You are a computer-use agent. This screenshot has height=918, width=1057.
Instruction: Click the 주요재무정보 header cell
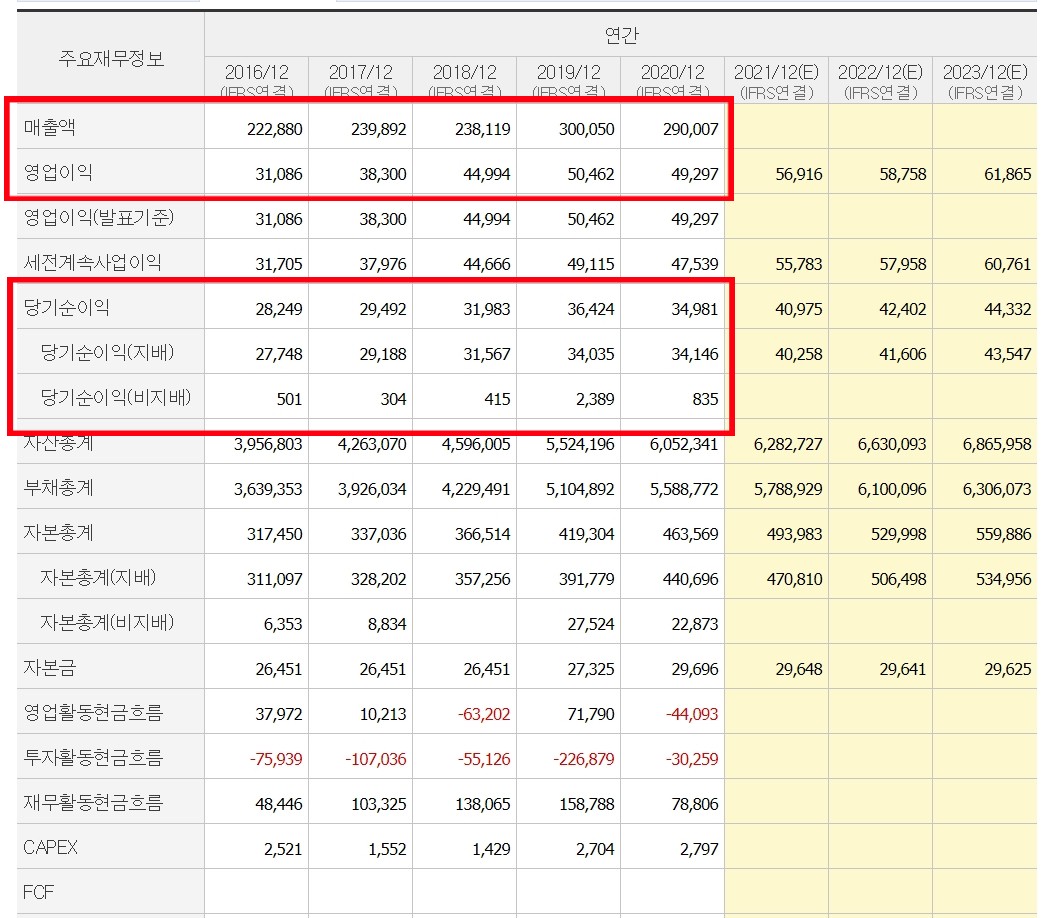coord(111,59)
